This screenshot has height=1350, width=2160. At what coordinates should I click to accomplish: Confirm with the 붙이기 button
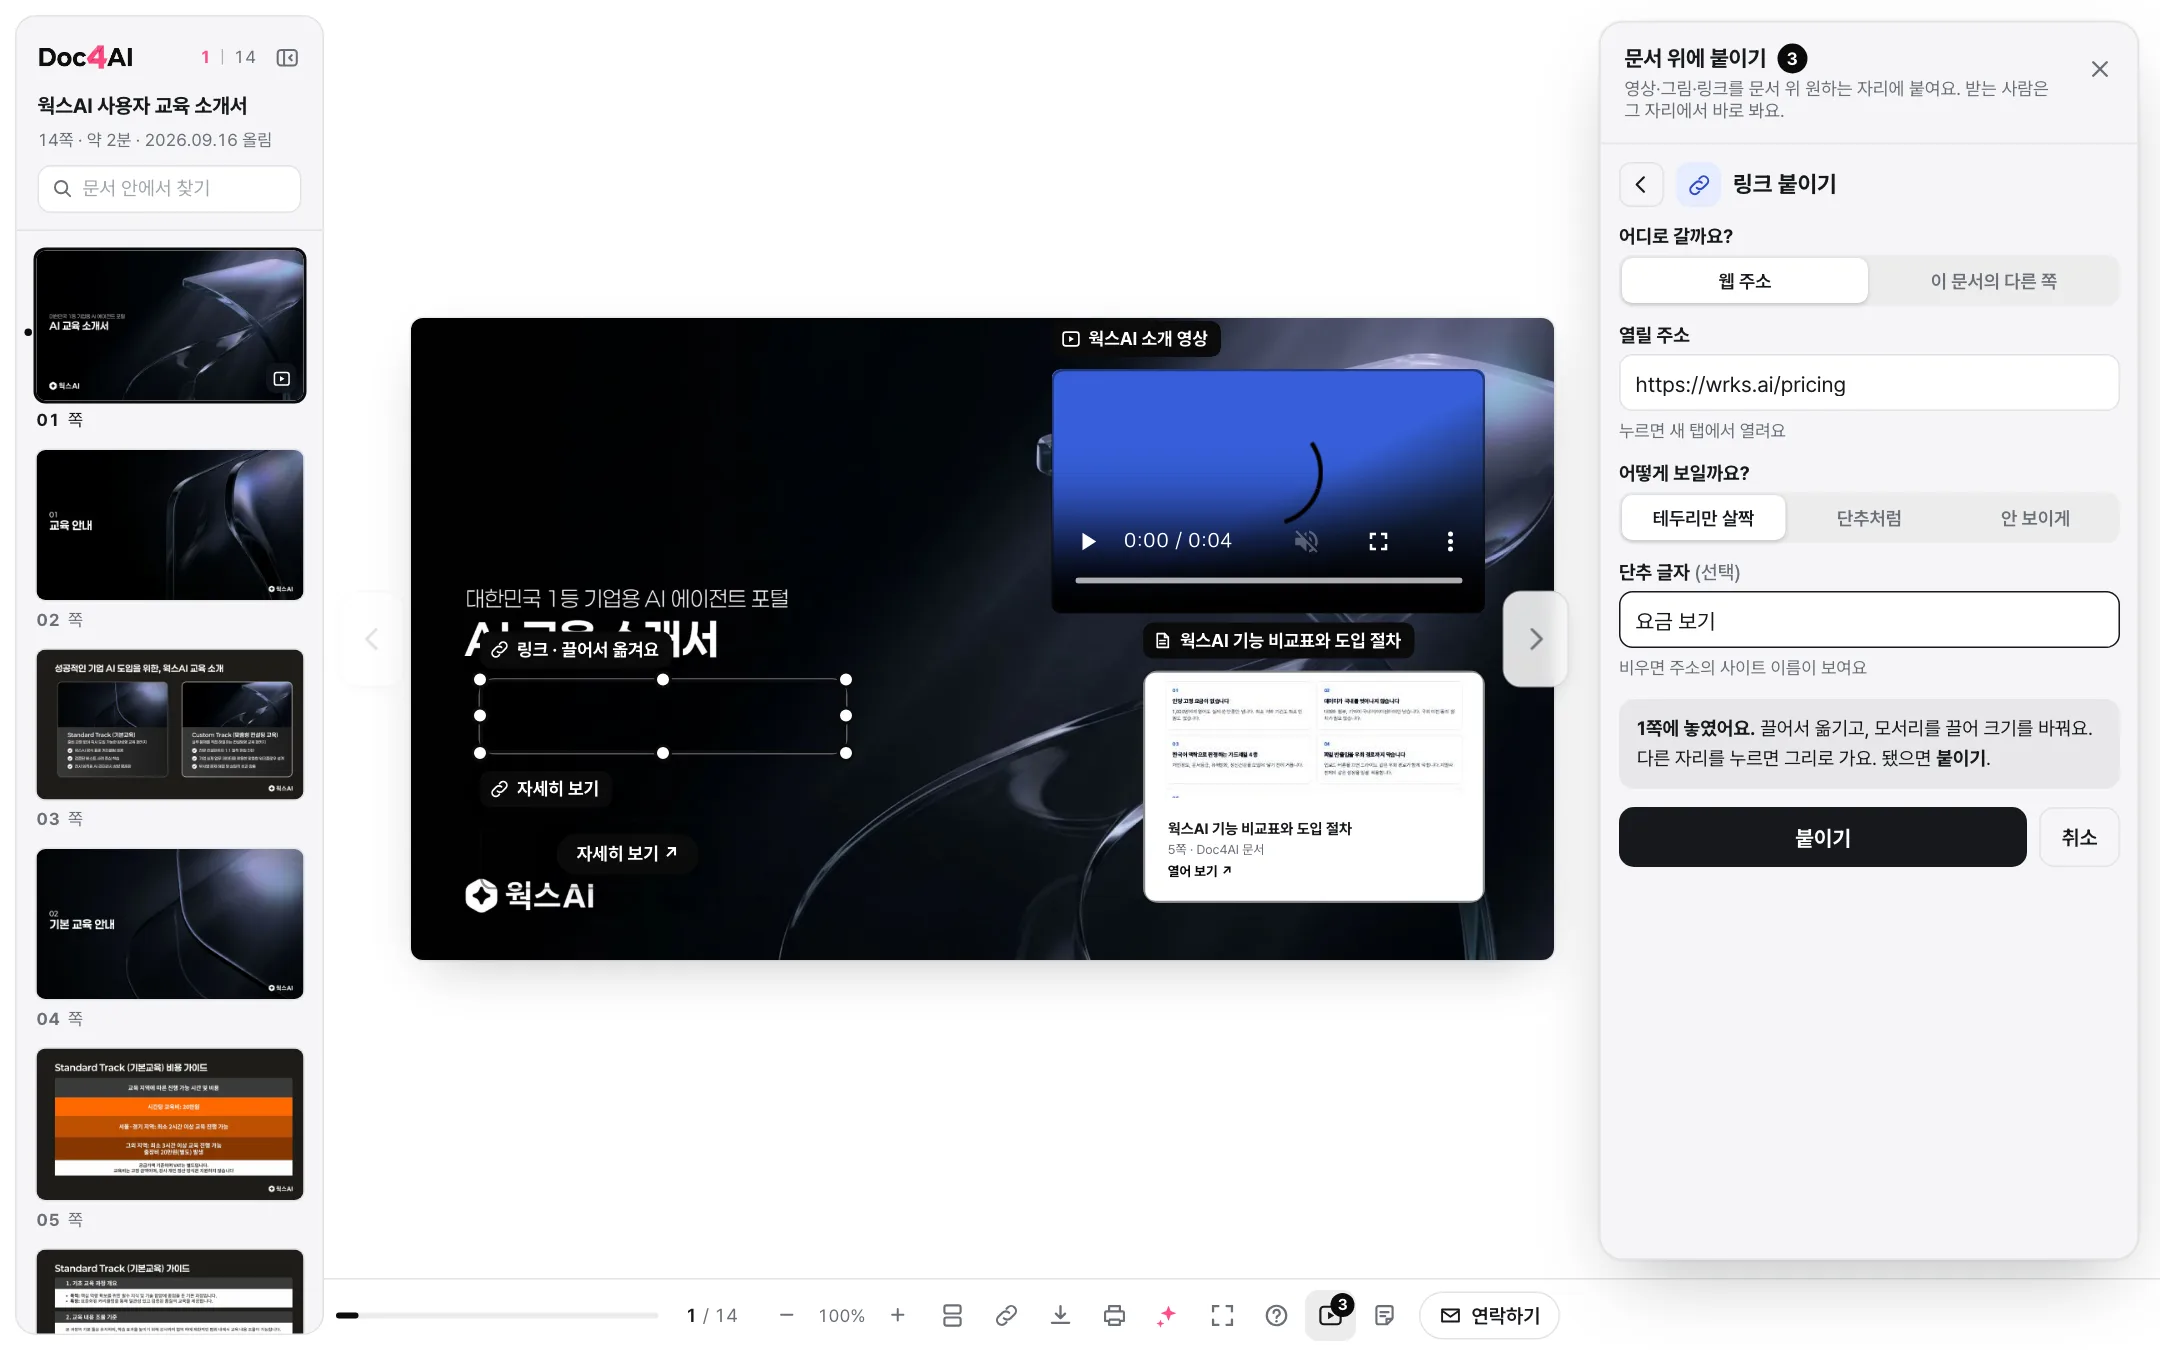point(1822,837)
